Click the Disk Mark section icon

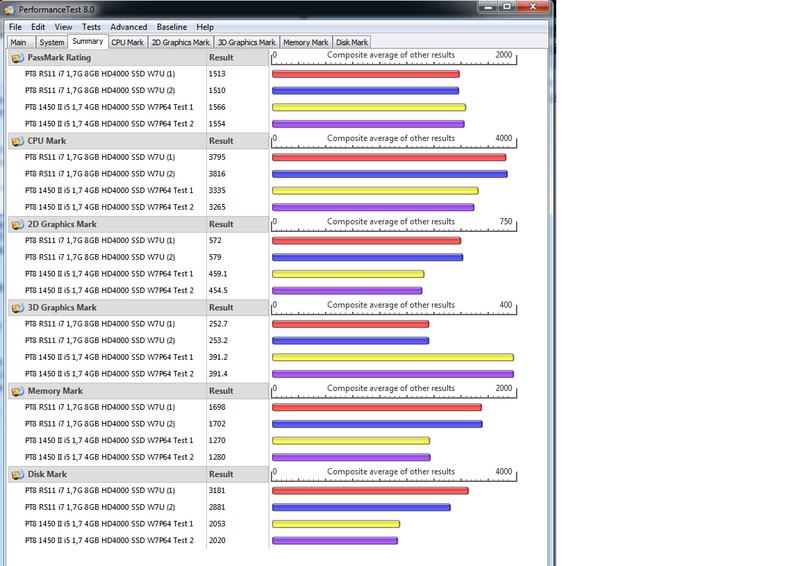(x=18, y=475)
